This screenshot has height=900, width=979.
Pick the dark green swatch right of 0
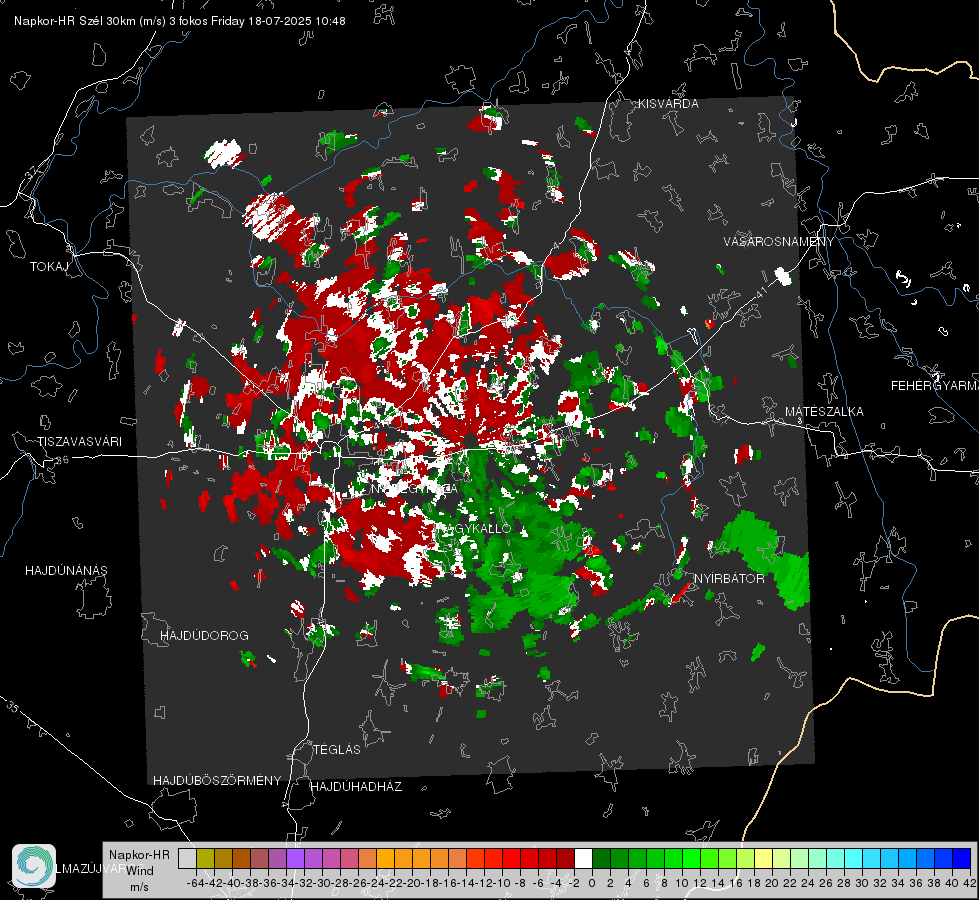[x=601, y=859]
